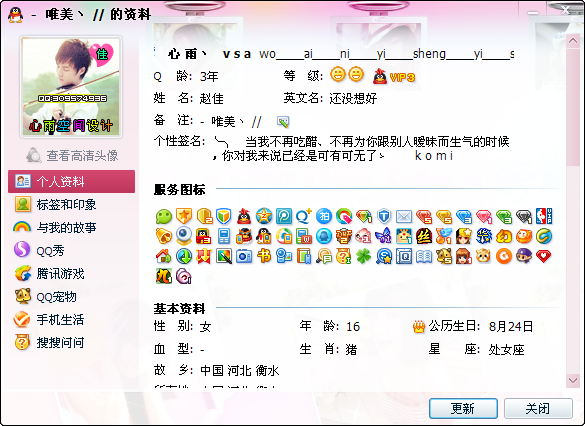The image size is (585, 426).
Task: Click the orange speaker horn icon
Action: (163, 236)
